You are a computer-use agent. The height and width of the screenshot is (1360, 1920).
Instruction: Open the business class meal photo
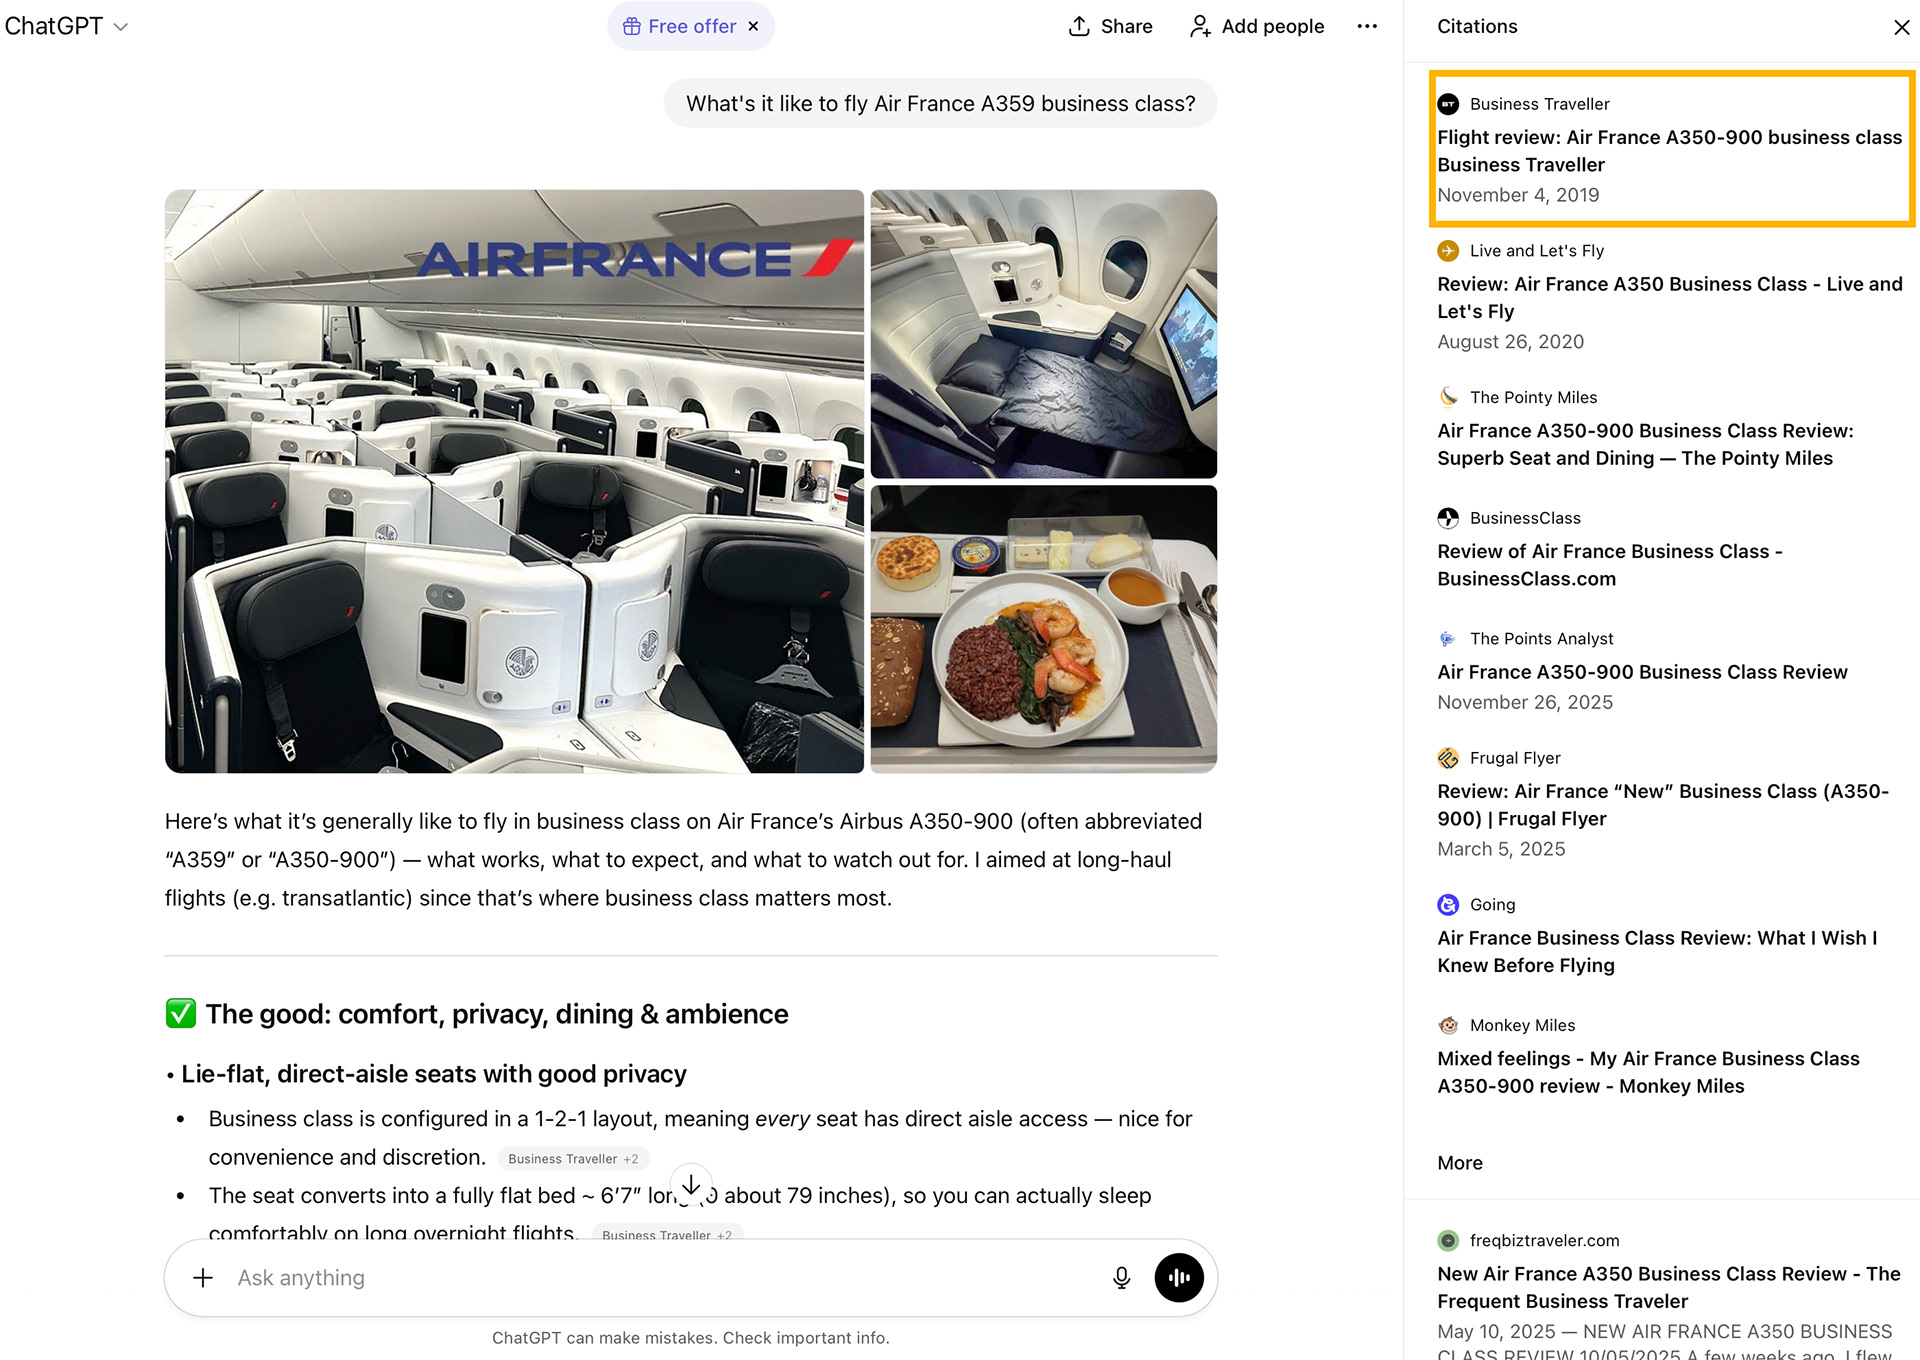(x=1043, y=629)
